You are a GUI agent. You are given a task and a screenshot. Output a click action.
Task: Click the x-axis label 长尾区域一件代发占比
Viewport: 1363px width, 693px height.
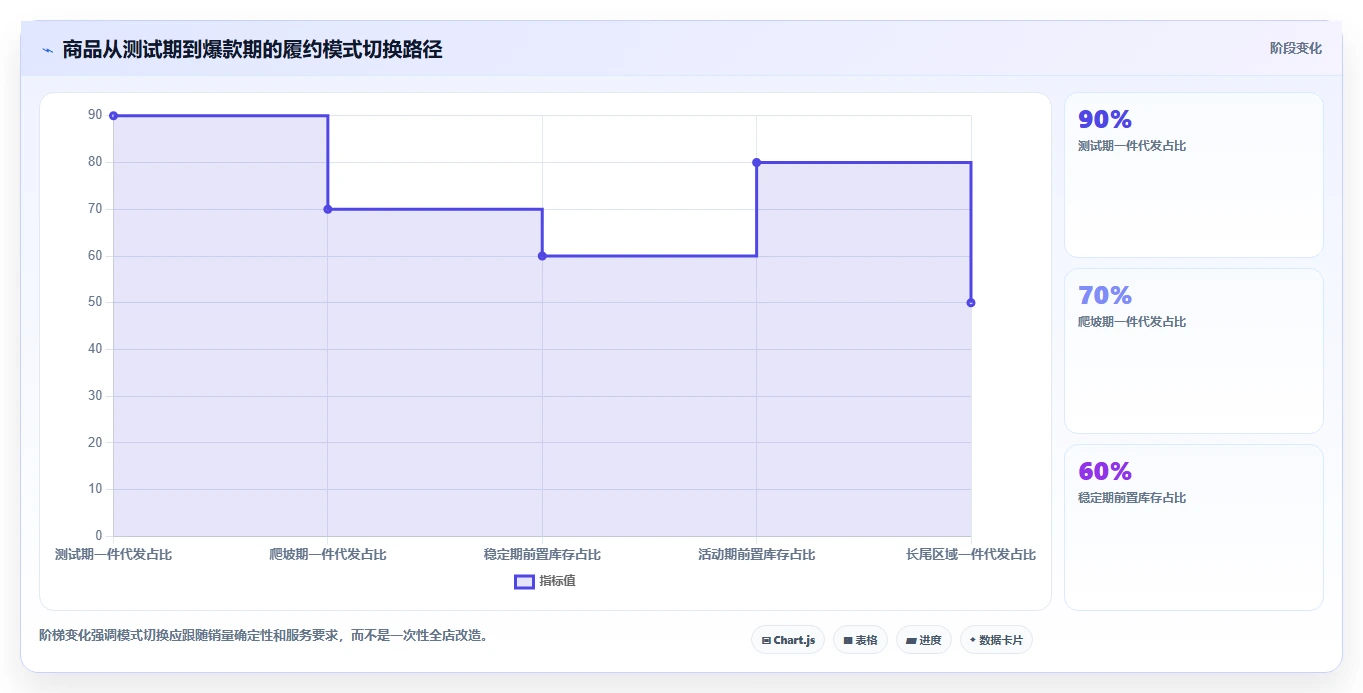(971, 554)
